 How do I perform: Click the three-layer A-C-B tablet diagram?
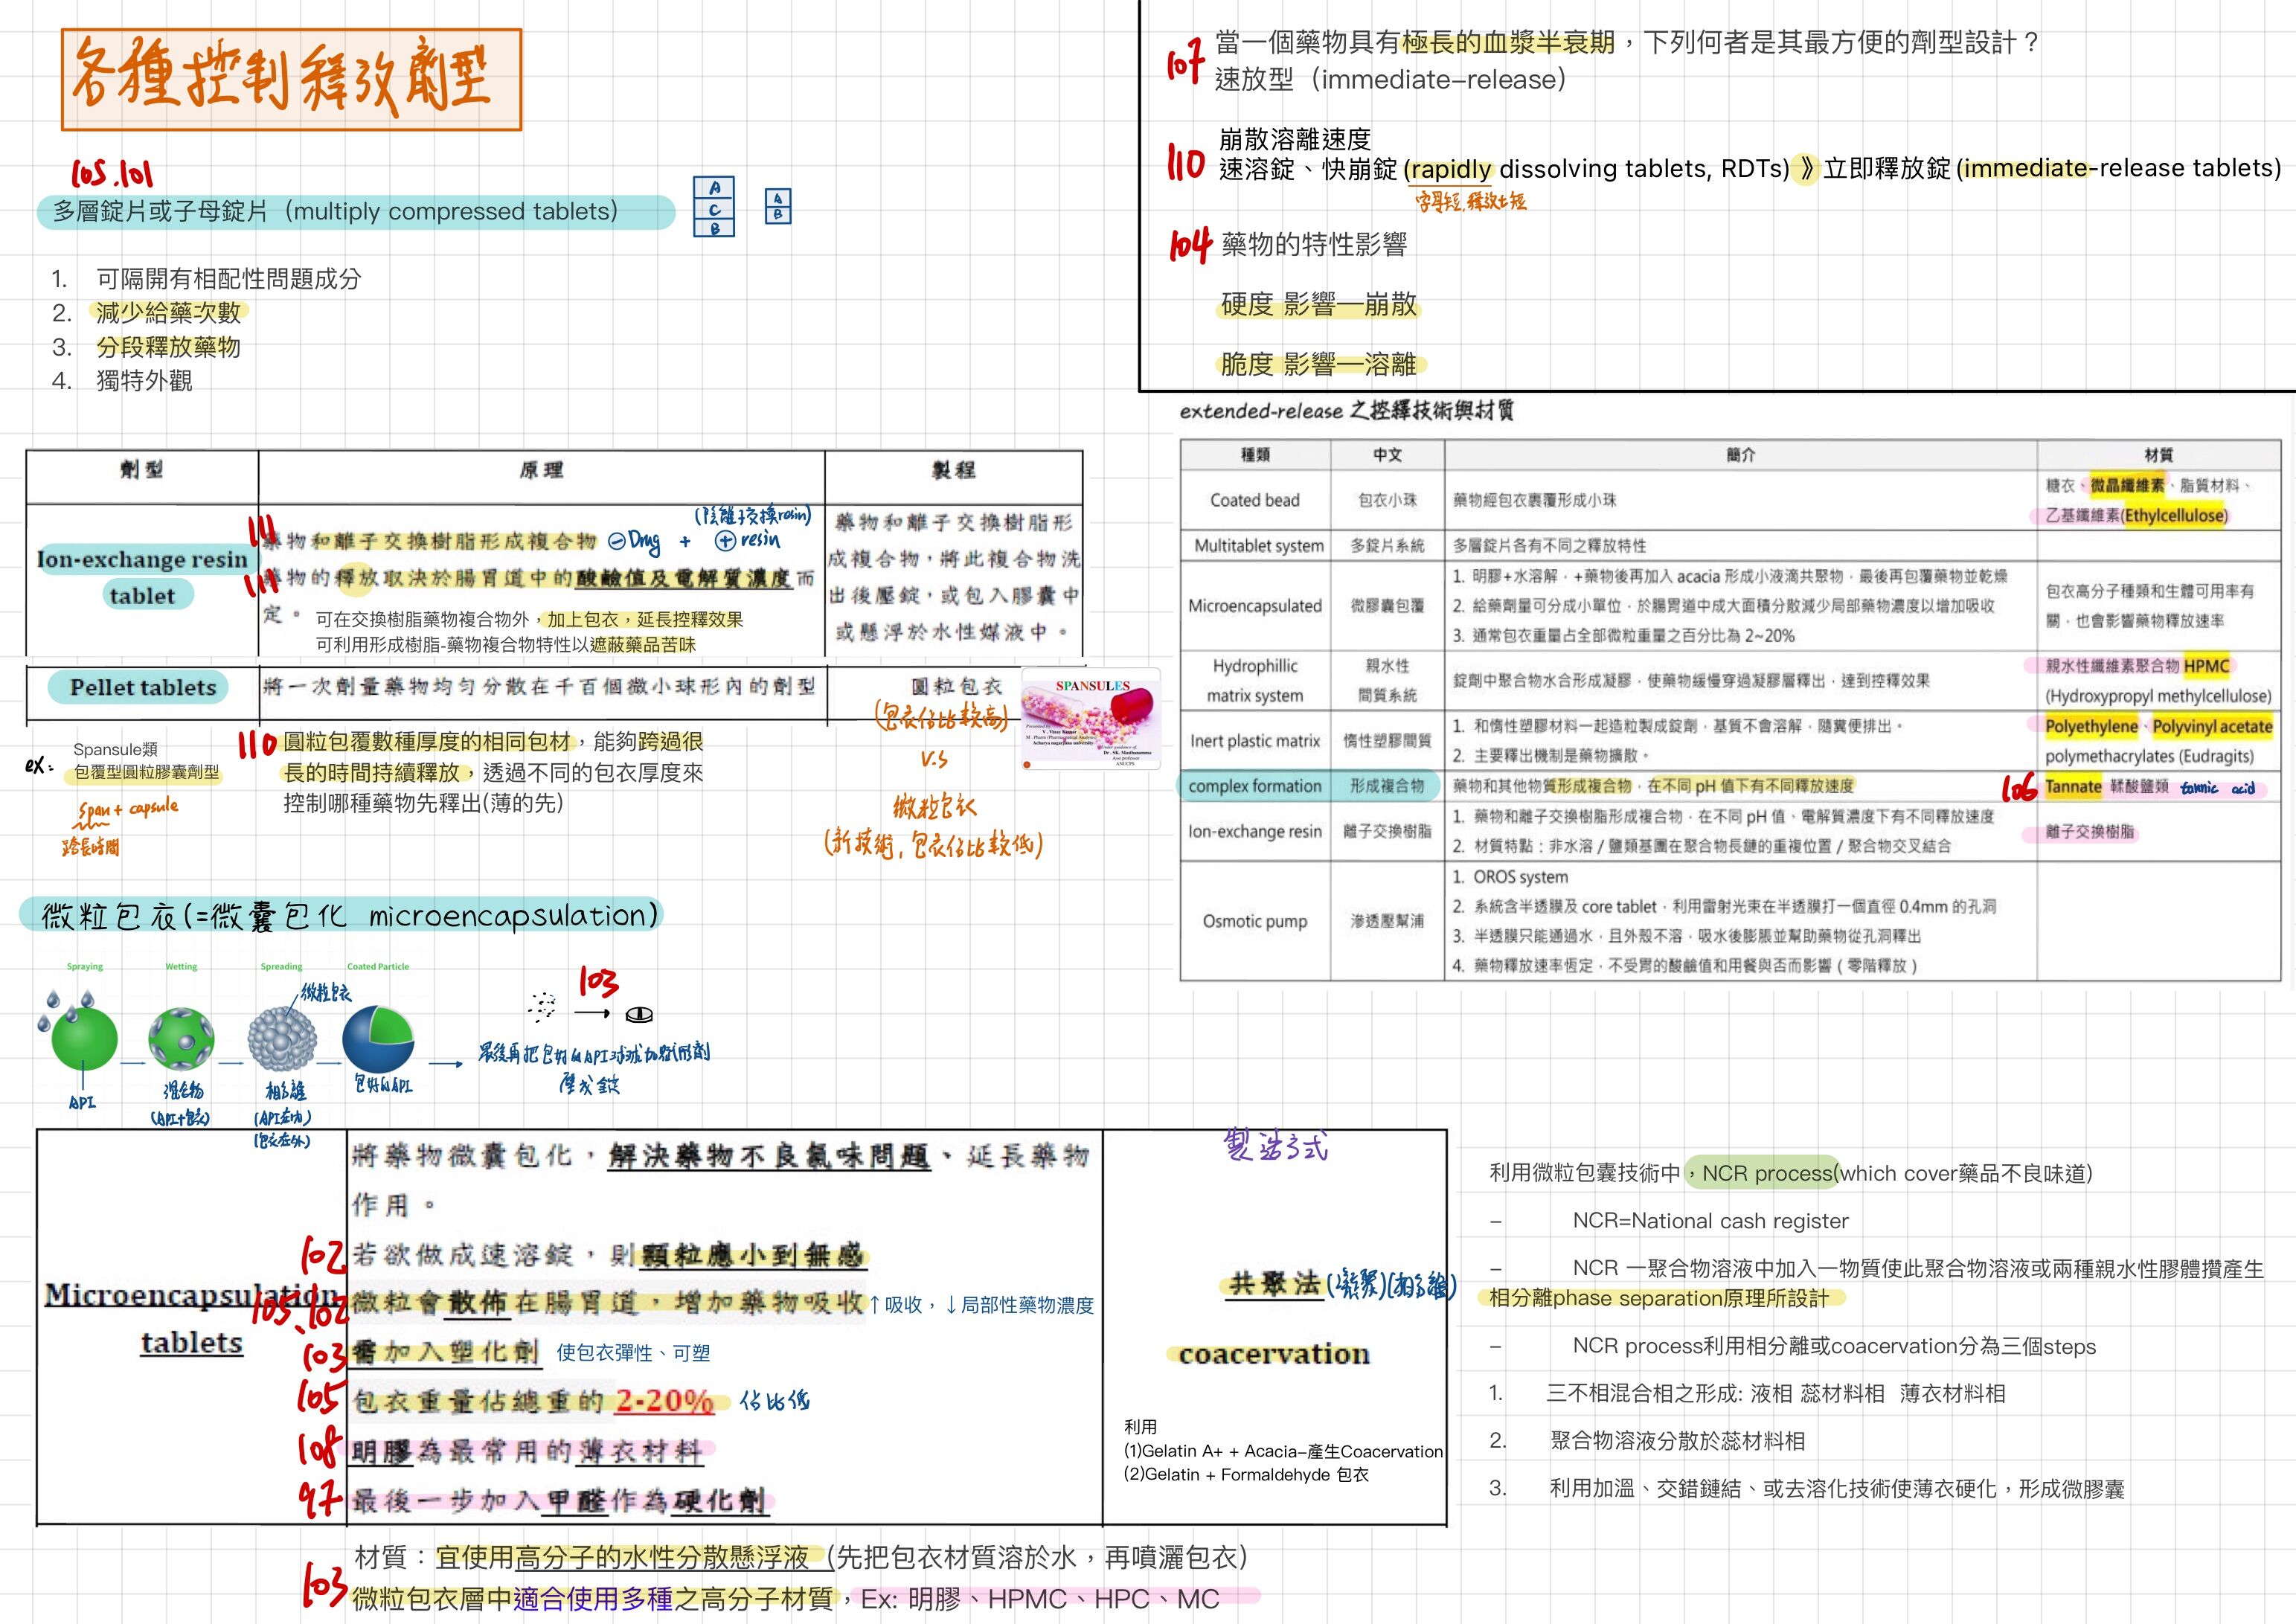tap(713, 207)
